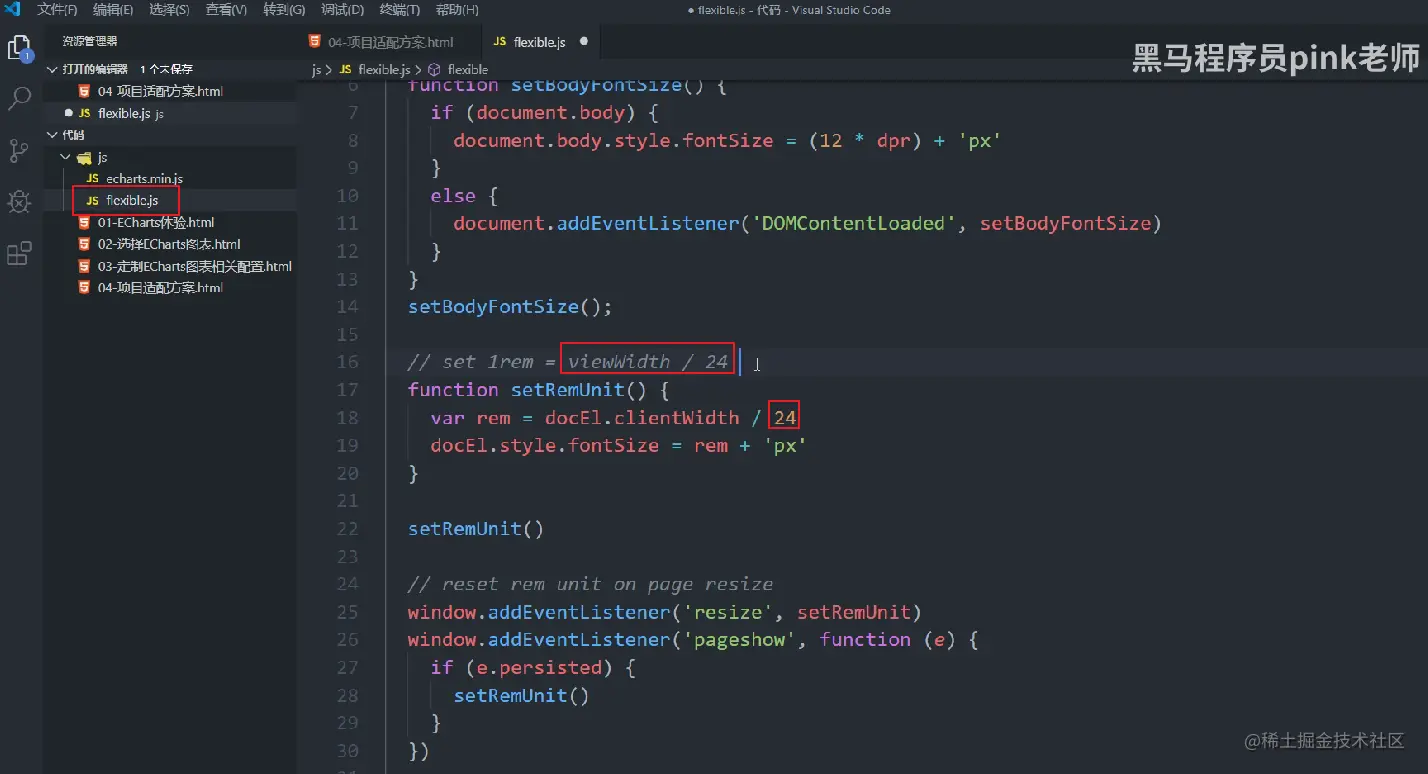The width and height of the screenshot is (1428, 774).
Task: Open the Explorer view in activity bar
Action: (x=19, y=48)
